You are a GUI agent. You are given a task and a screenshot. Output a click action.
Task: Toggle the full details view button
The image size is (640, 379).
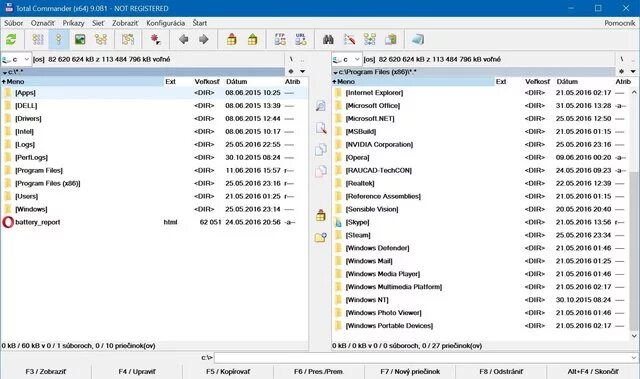click(59, 40)
